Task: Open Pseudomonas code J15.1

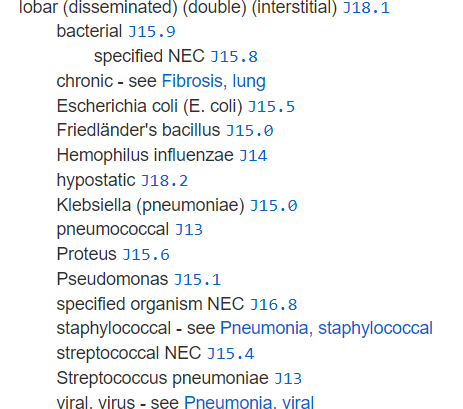Action: click(197, 280)
